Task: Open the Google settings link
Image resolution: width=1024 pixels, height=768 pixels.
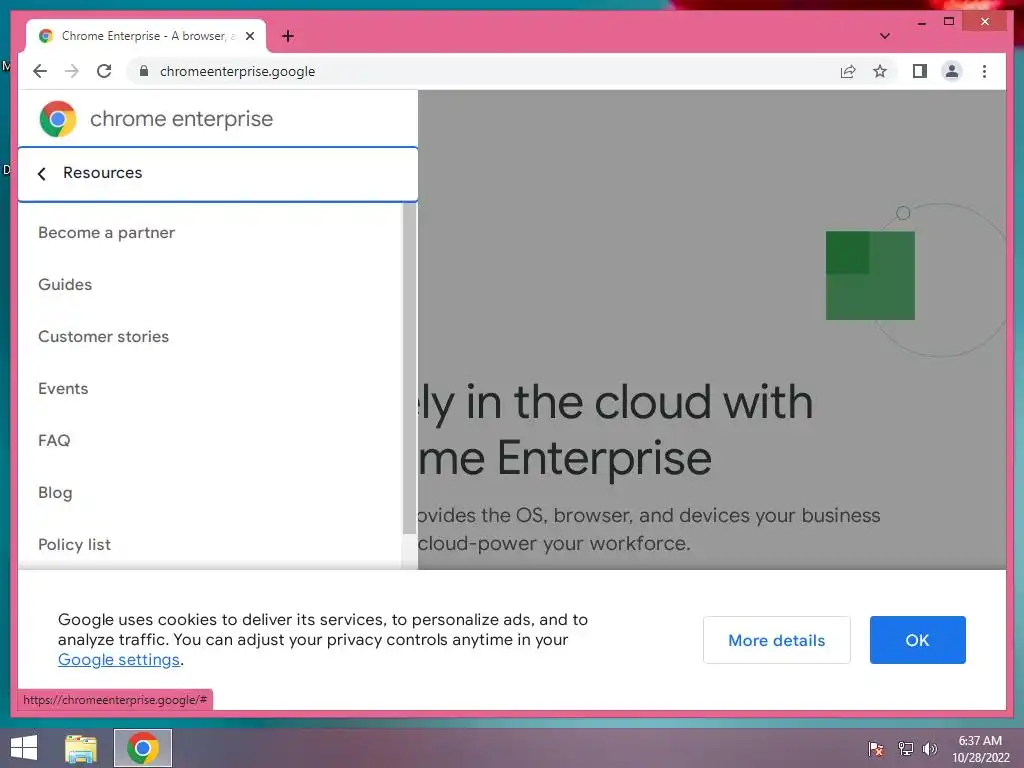Action: 119,660
